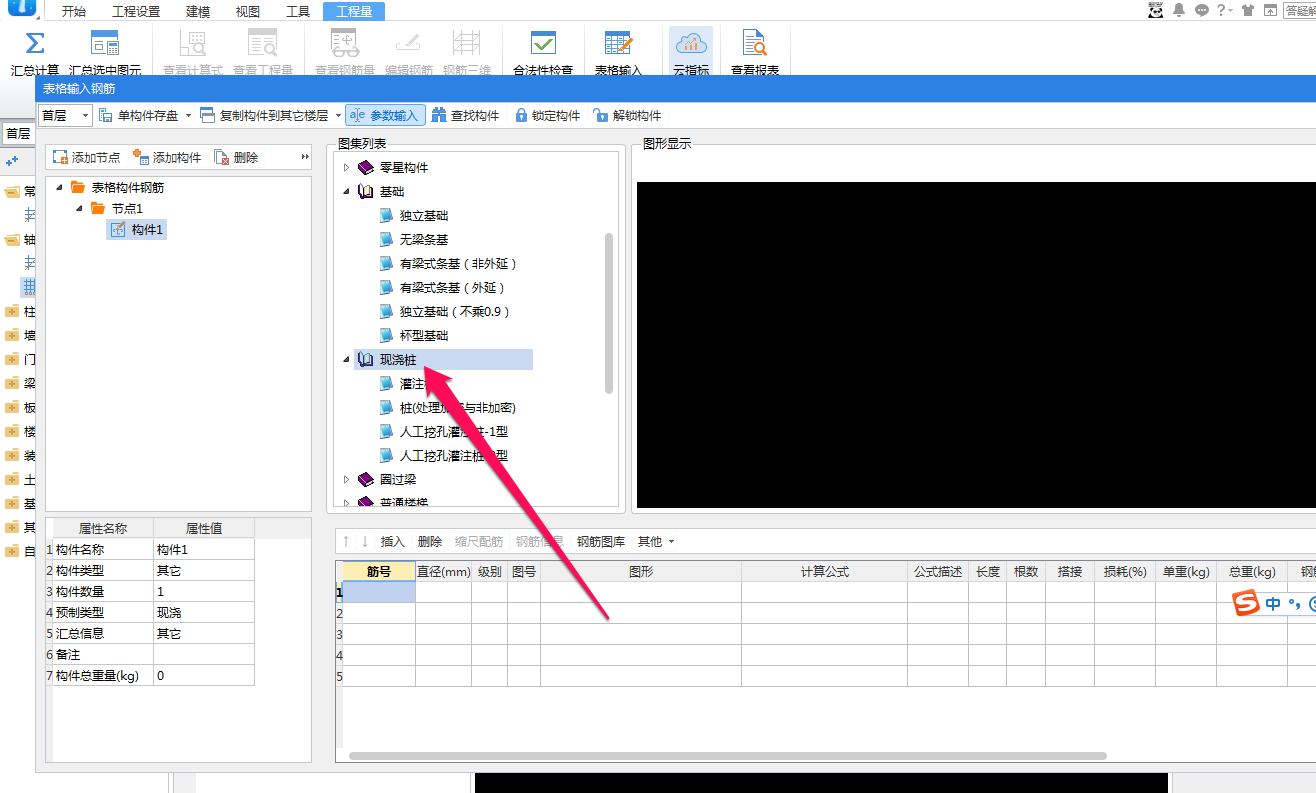The height and width of the screenshot is (793, 1316).
Task: Toggle Sogou Chinese/English mode 中
Action: pos(1273,604)
